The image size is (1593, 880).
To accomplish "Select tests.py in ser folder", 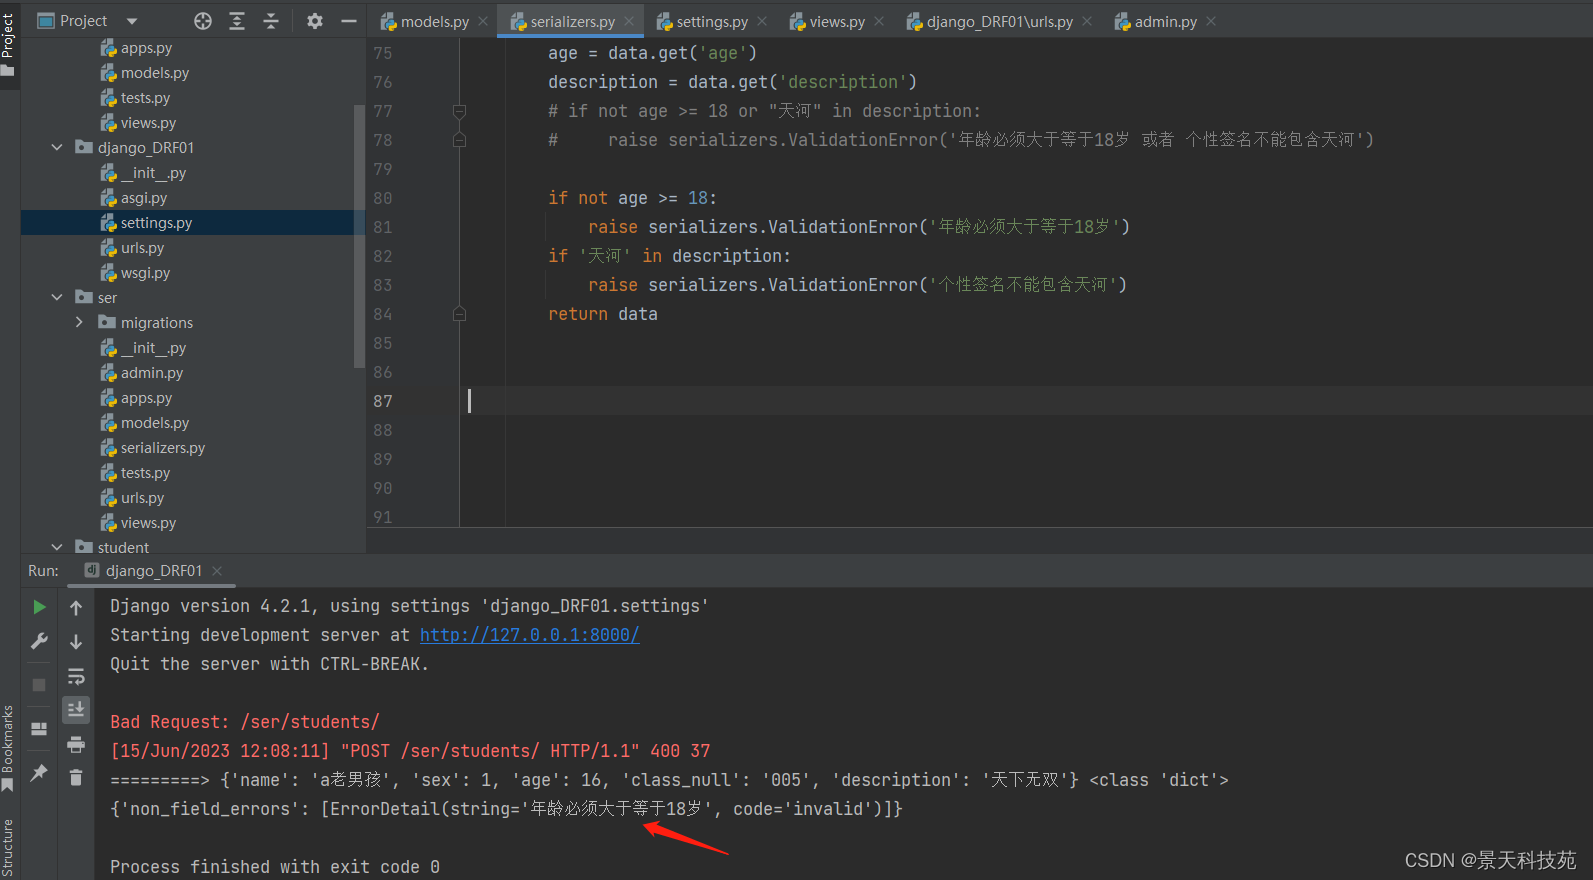I will pyautogui.click(x=145, y=473).
